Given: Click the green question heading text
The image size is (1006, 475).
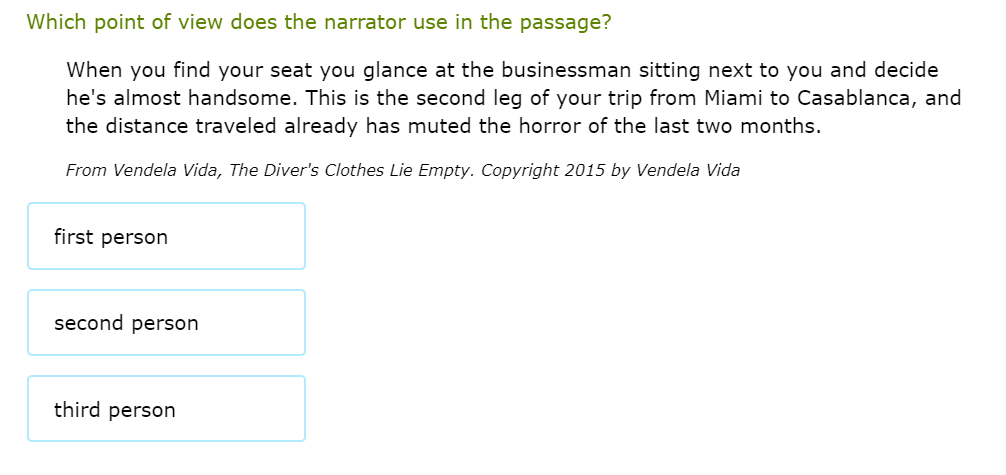Looking at the screenshot, I should (318, 22).
